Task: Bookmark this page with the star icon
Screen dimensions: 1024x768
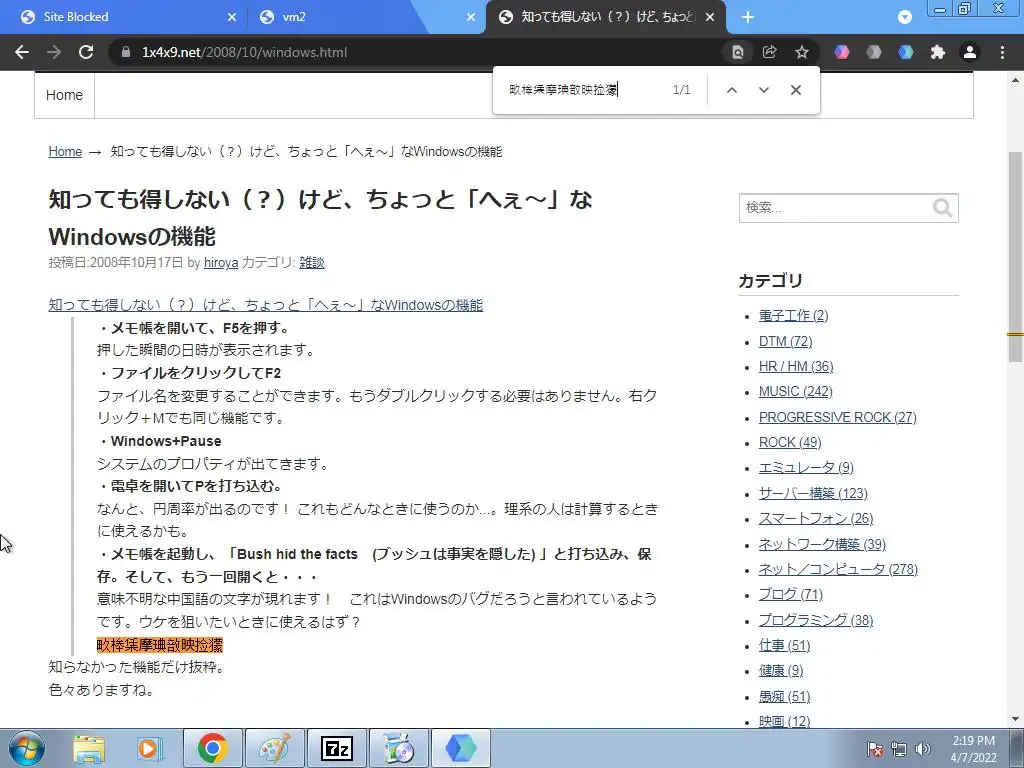Action: tap(801, 52)
